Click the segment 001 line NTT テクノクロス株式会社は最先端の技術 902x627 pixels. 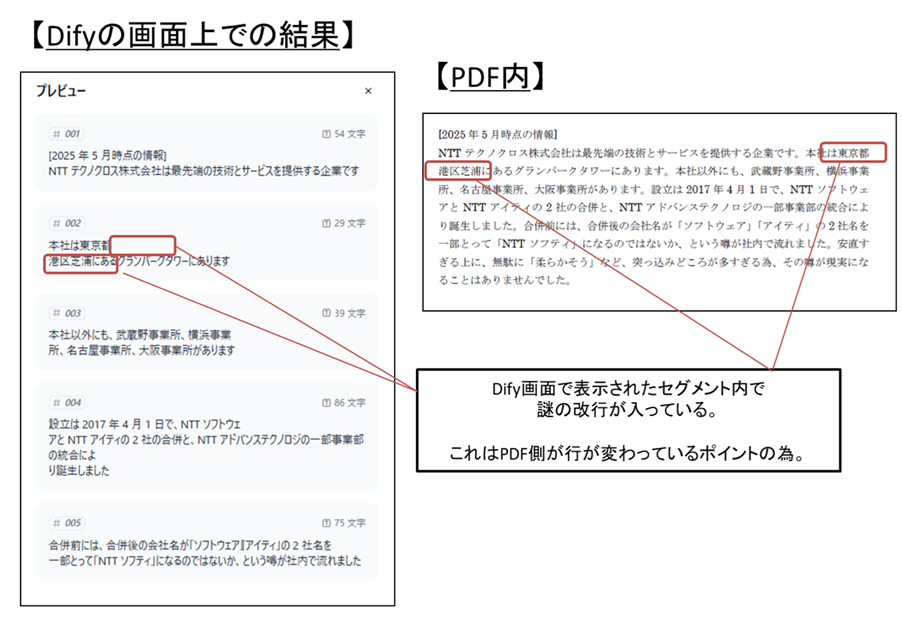(x=204, y=171)
